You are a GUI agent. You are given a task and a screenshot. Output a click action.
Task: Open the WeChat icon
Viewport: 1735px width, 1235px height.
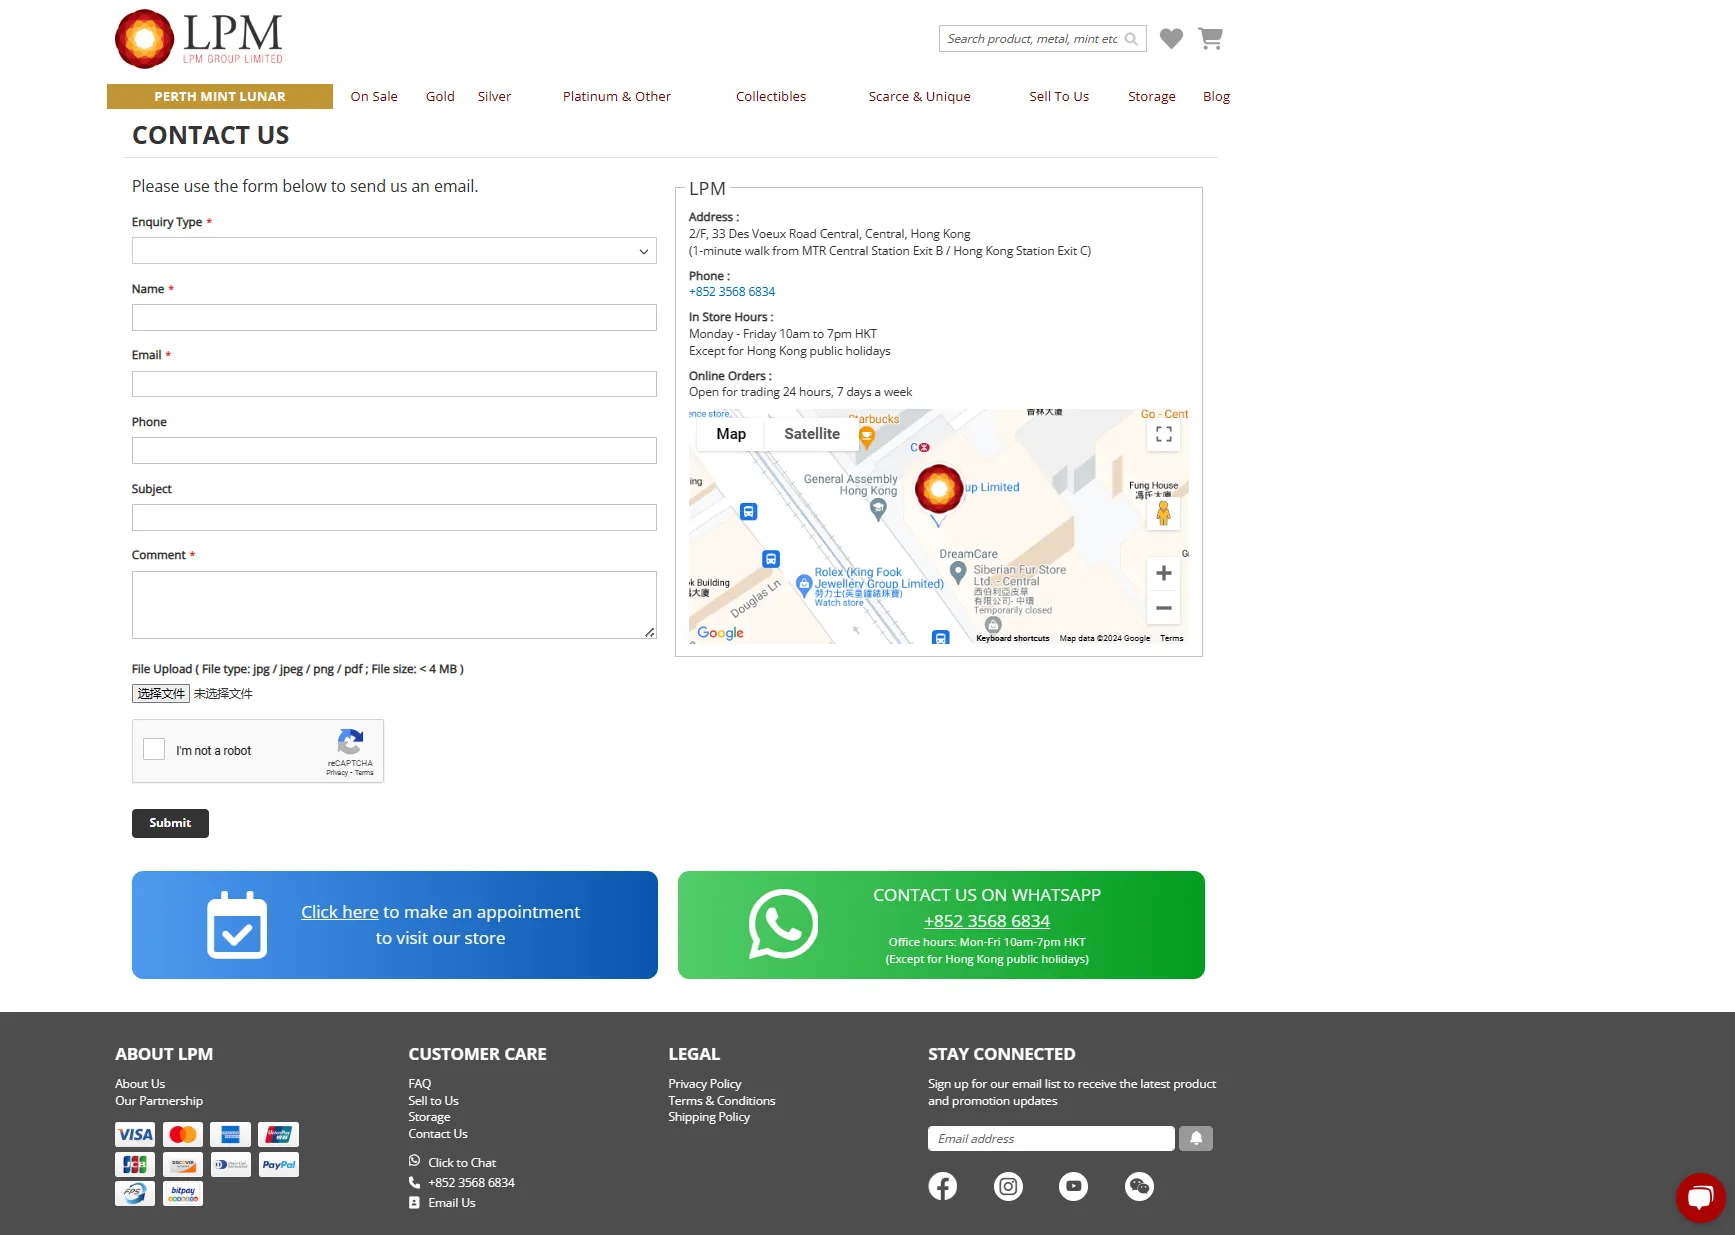tap(1139, 1186)
